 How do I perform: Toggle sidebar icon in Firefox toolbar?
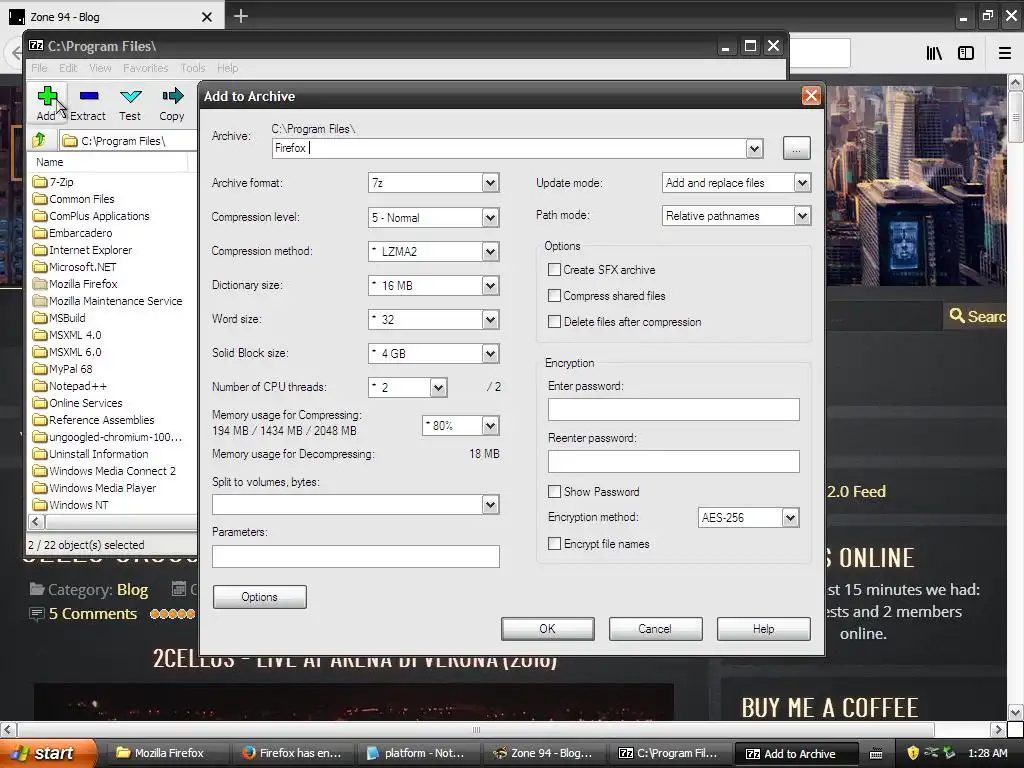(x=966, y=53)
